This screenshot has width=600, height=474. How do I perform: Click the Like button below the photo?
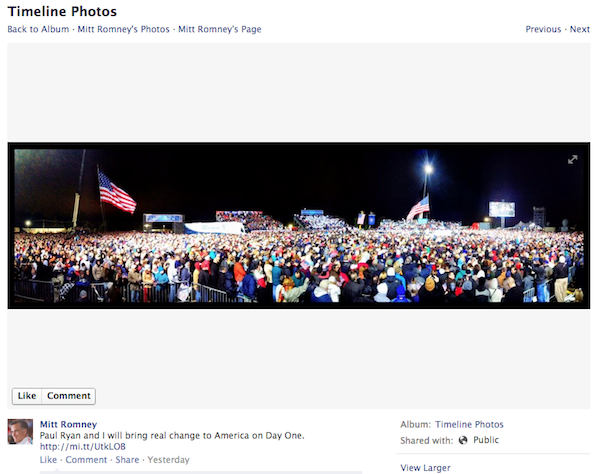click(x=27, y=396)
